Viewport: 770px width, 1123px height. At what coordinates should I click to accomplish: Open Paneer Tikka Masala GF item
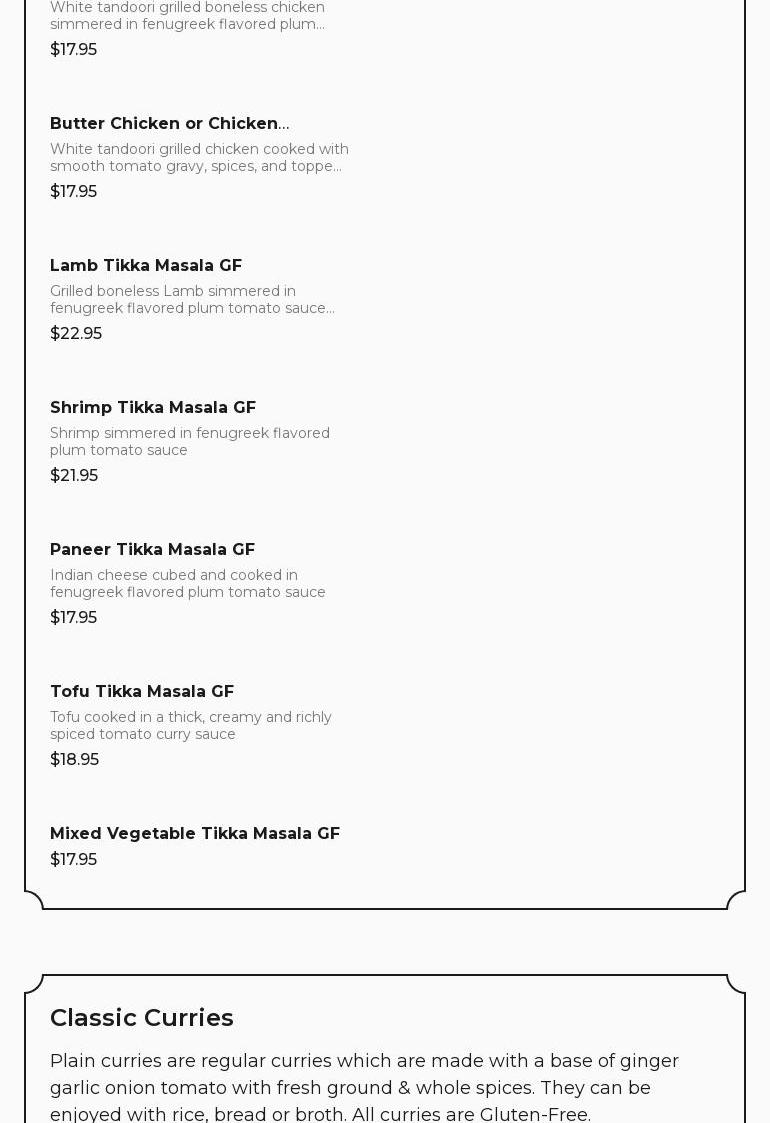pos(152,550)
